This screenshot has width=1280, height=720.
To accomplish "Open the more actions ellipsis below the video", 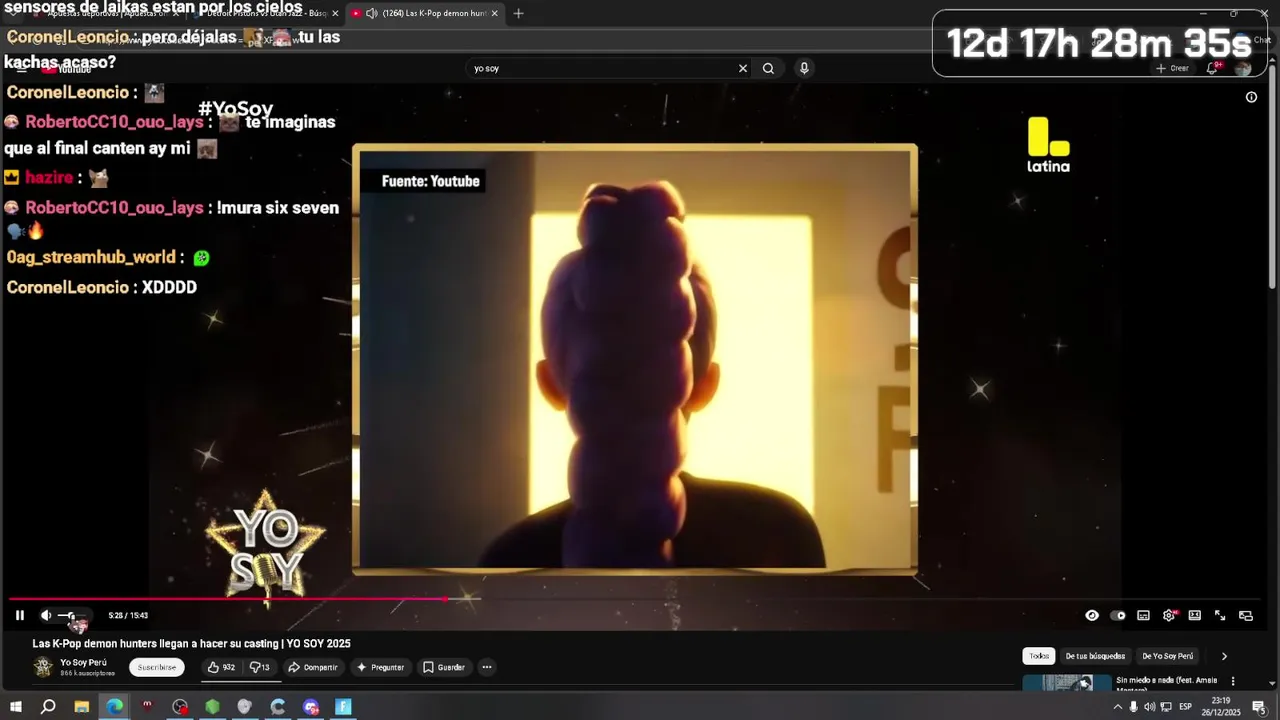I will 487,667.
